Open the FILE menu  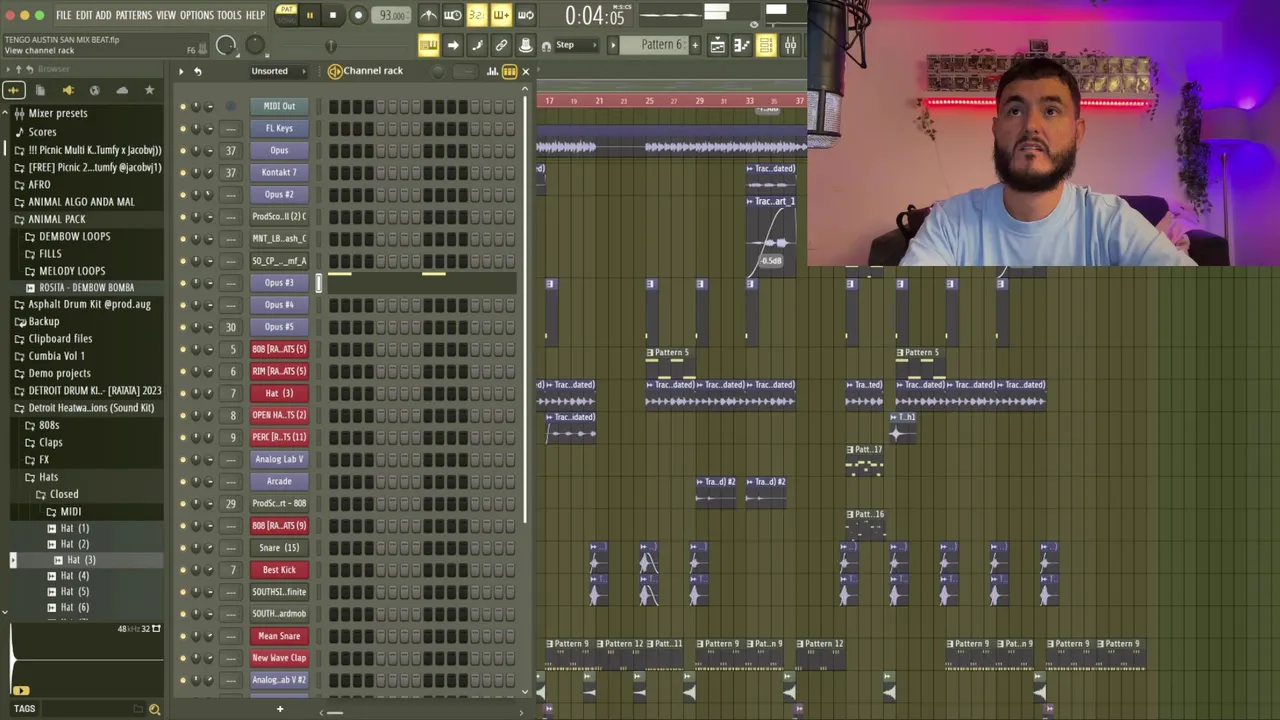click(x=63, y=15)
